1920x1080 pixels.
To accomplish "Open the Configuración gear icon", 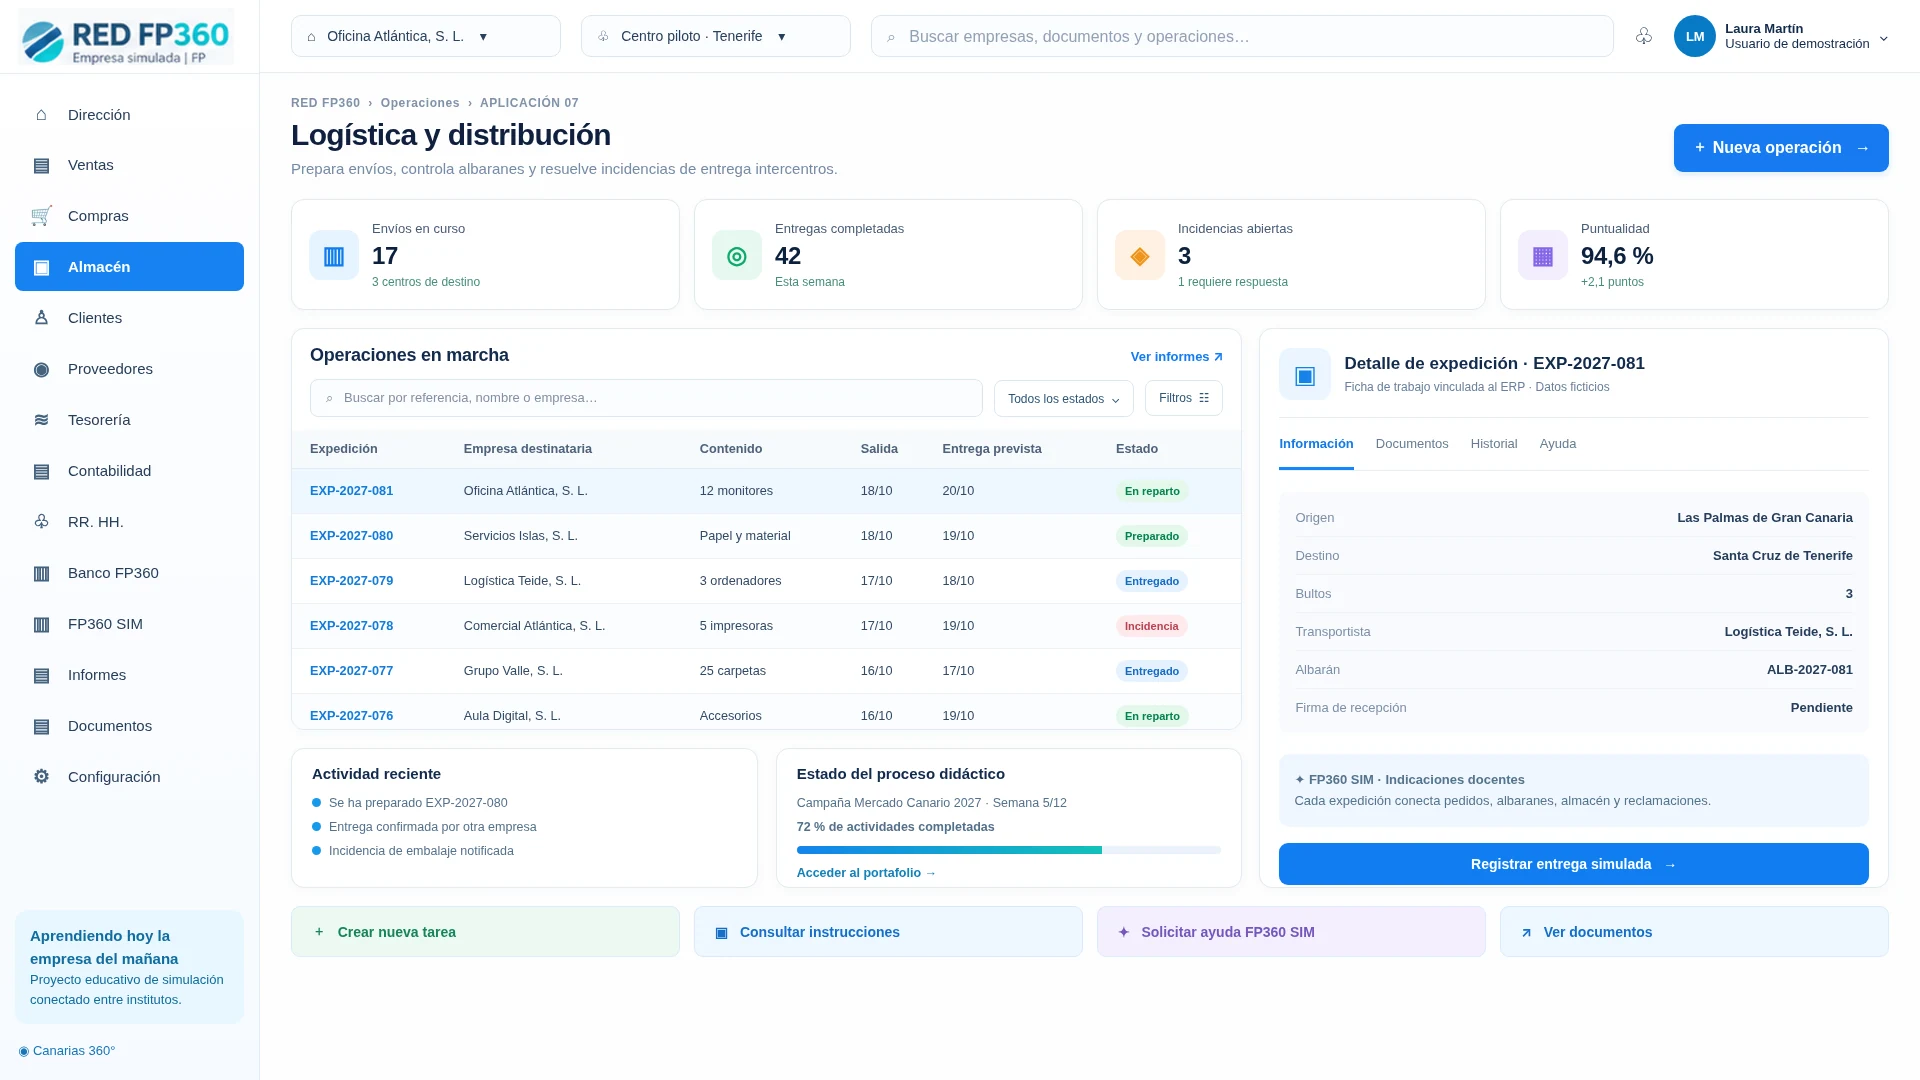I will tap(41, 777).
